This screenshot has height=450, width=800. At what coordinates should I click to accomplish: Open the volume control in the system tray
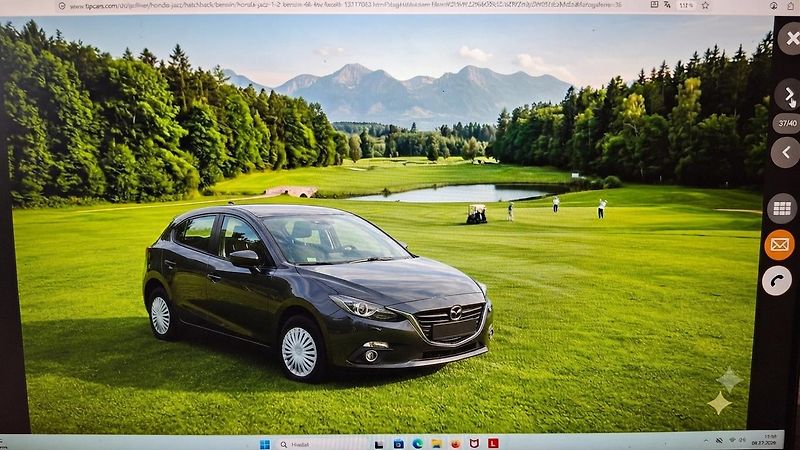pos(743,440)
